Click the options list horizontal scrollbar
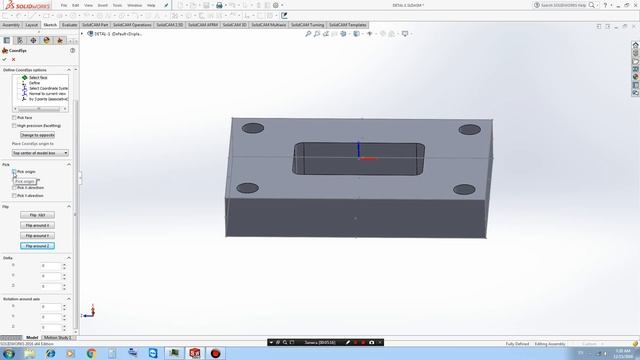 (40, 109)
